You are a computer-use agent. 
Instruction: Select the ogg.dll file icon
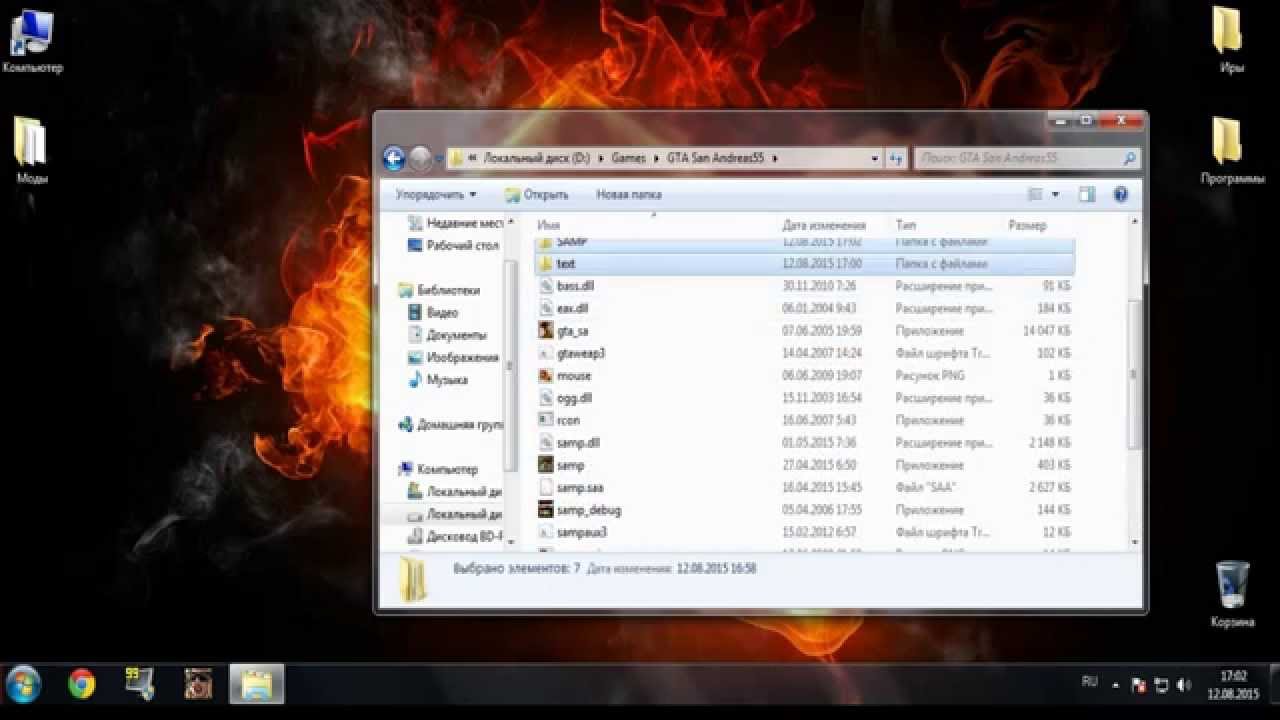click(546, 398)
